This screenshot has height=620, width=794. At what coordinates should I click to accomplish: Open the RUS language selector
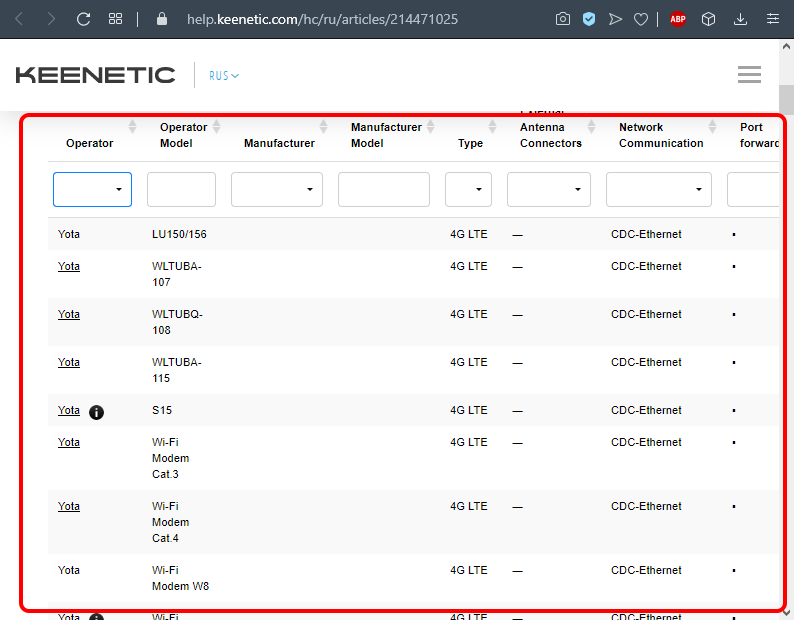pyautogui.click(x=224, y=75)
